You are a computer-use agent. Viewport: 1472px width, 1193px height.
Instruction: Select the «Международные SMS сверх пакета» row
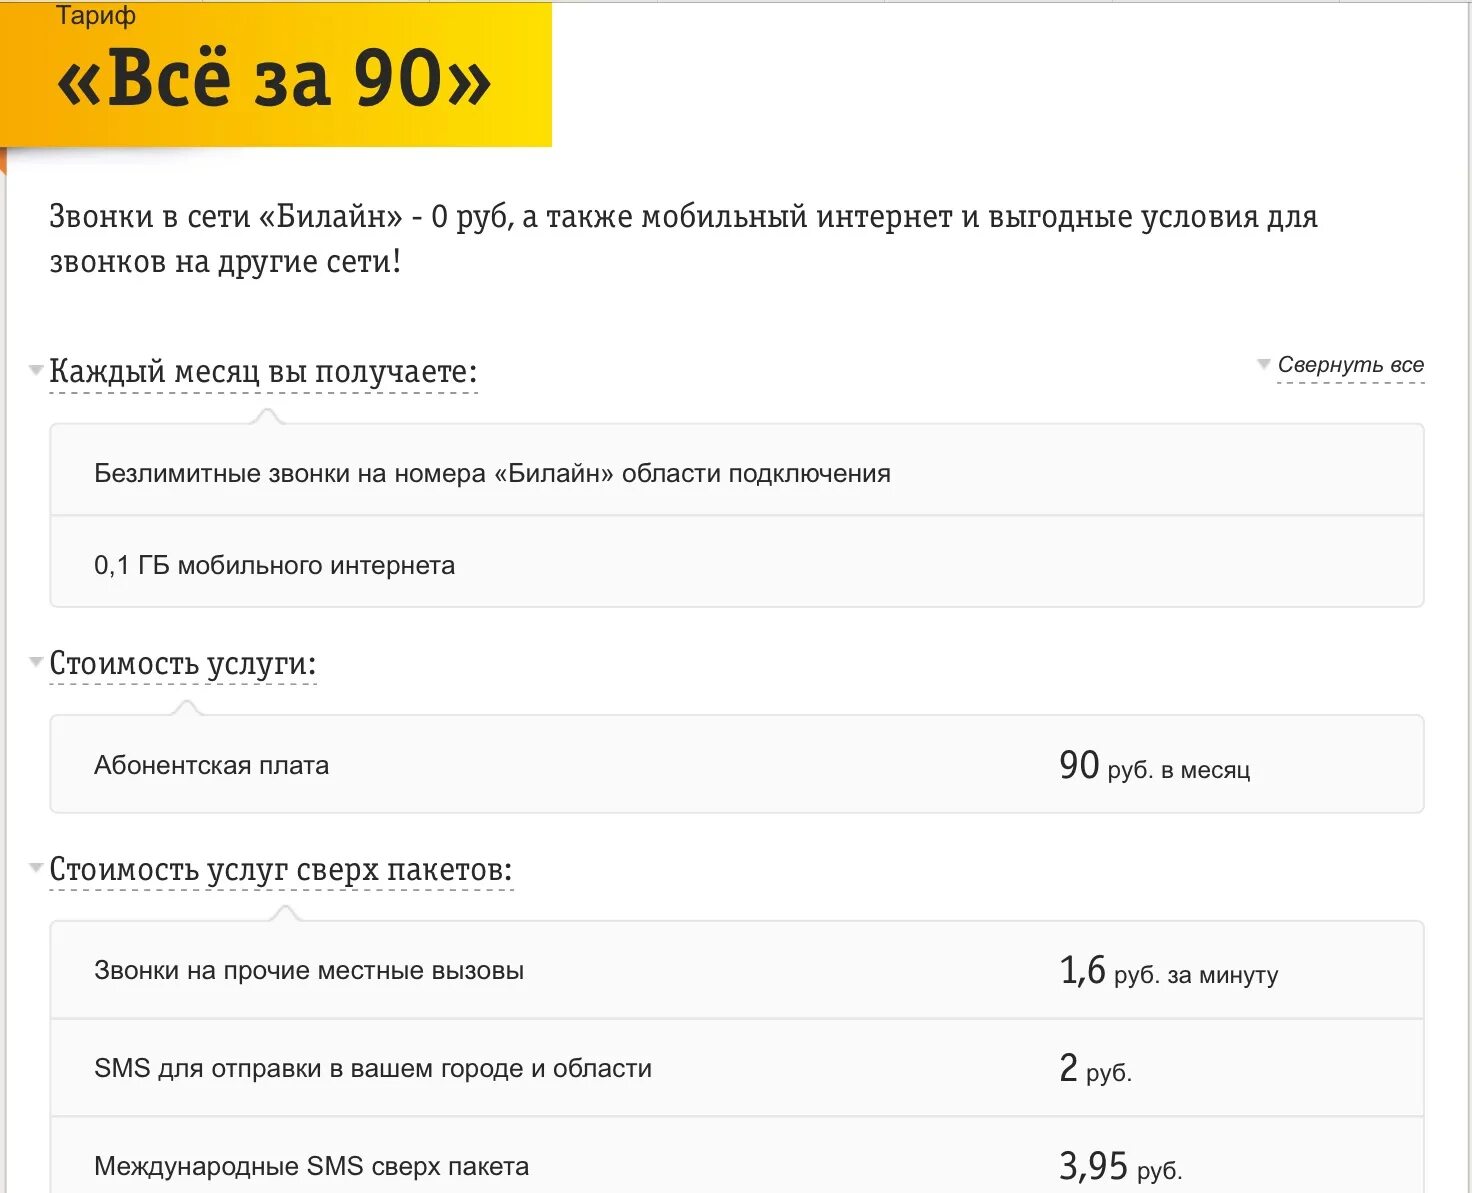[737, 1155]
